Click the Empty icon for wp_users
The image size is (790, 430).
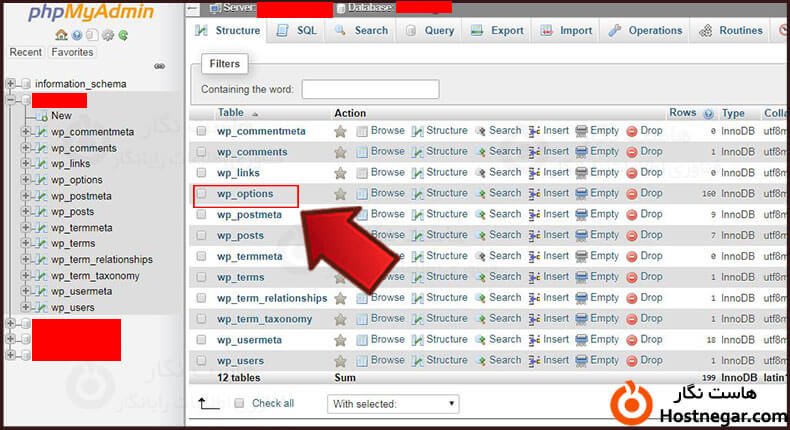point(581,361)
